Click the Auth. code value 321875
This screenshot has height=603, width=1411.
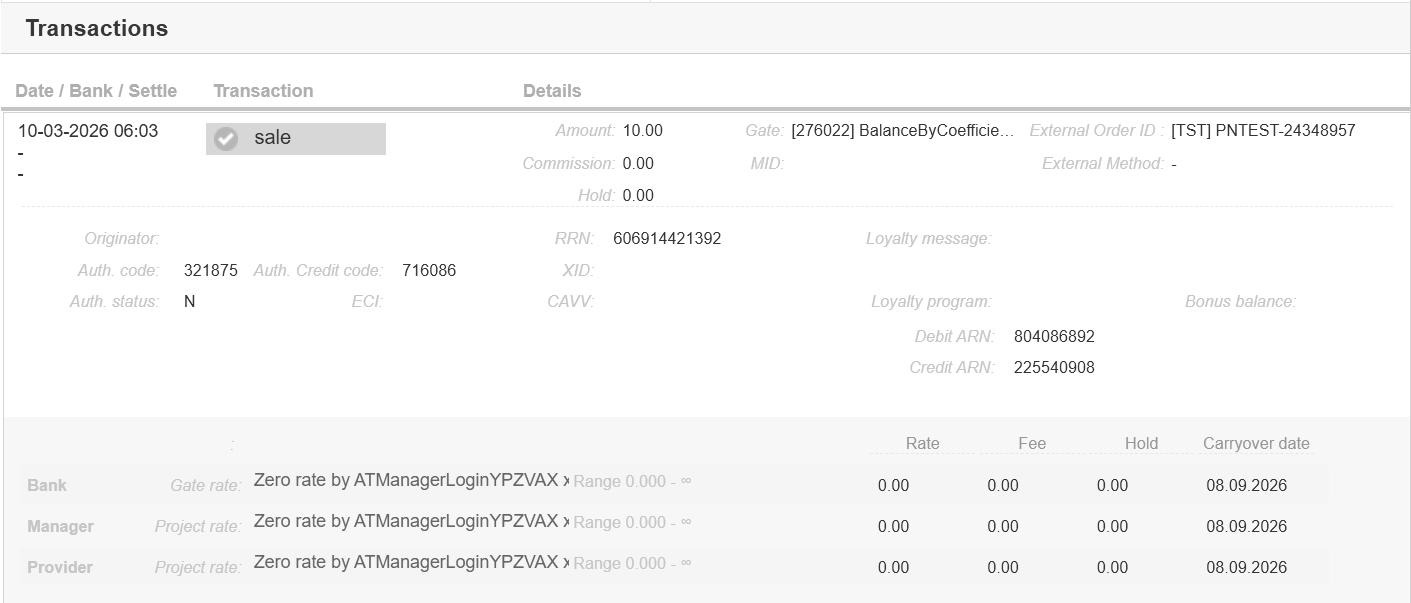[x=211, y=270]
